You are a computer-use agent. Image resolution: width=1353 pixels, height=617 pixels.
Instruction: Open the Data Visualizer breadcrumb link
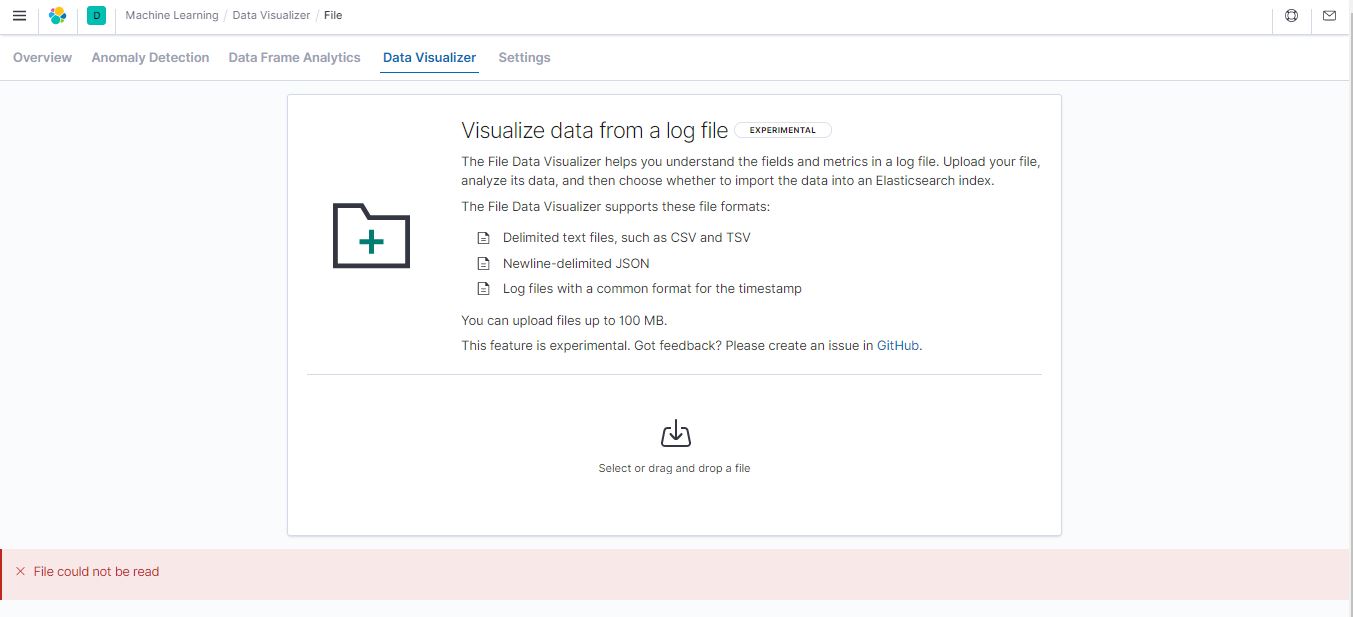tap(273, 15)
